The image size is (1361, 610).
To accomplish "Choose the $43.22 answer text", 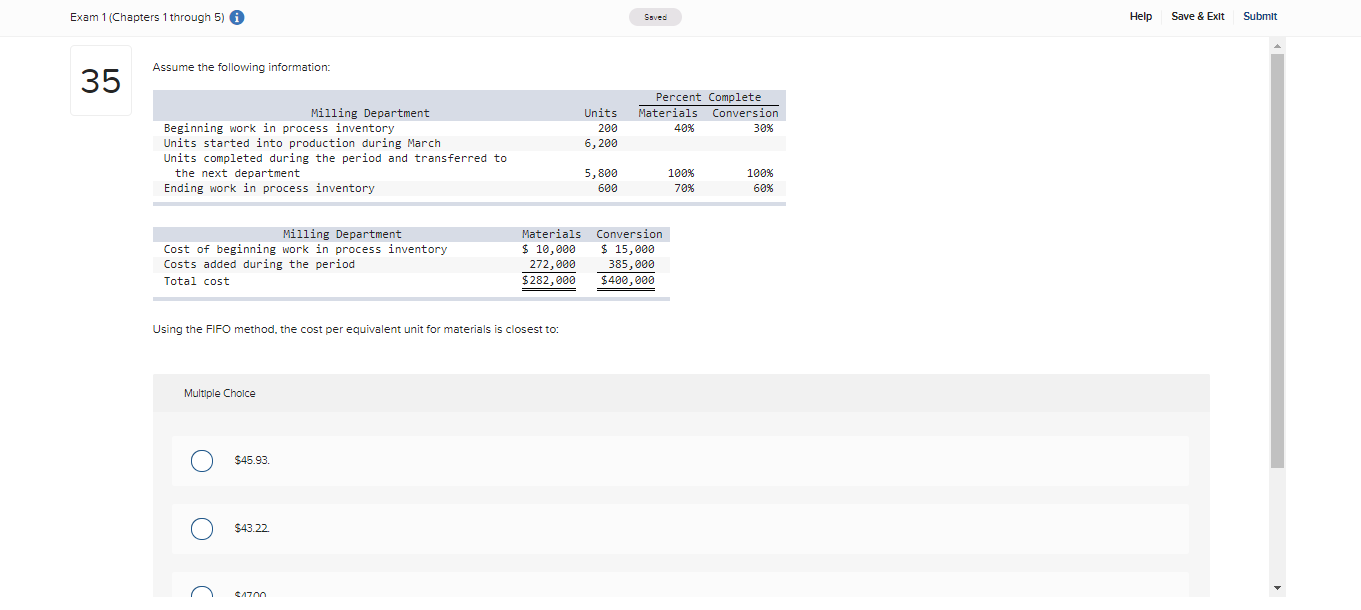I will (250, 528).
